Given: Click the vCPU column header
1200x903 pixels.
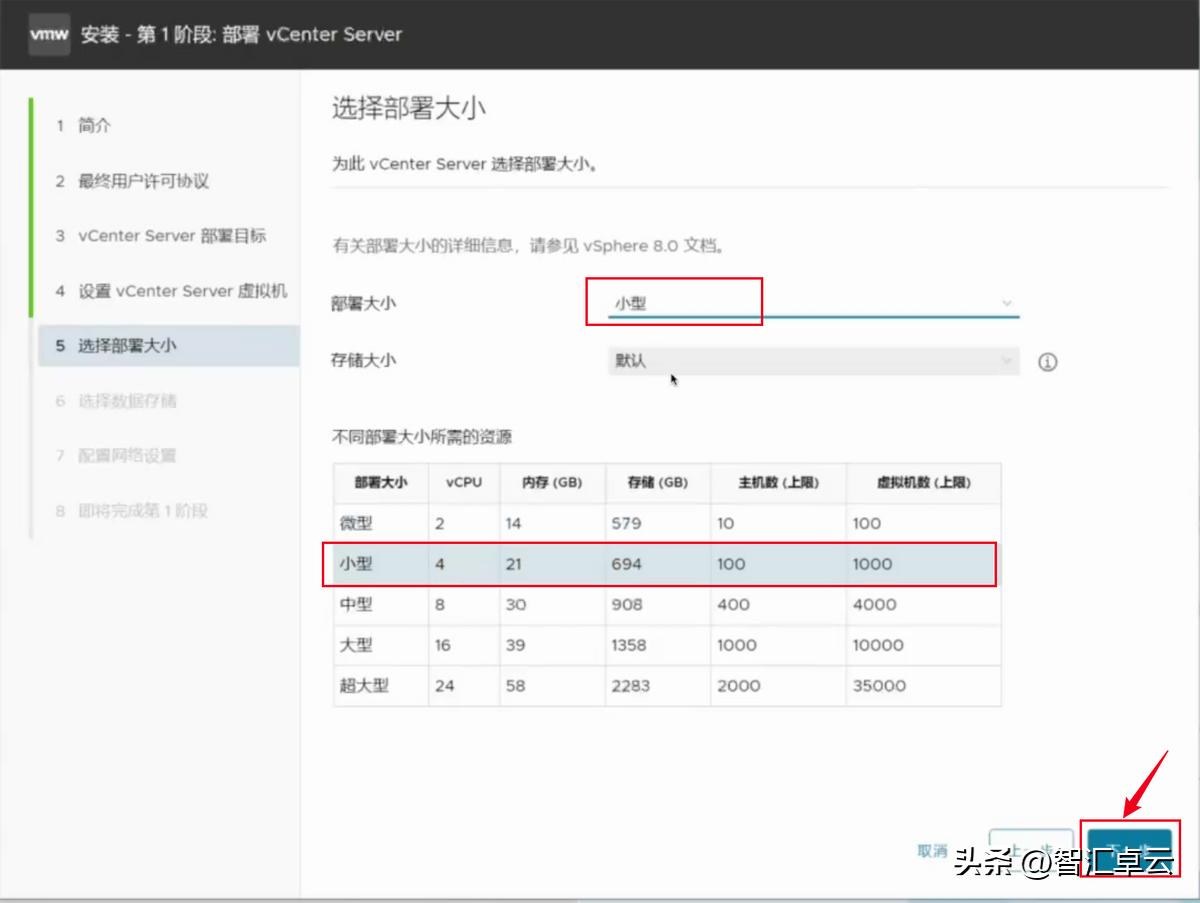Looking at the screenshot, I should point(464,482).
